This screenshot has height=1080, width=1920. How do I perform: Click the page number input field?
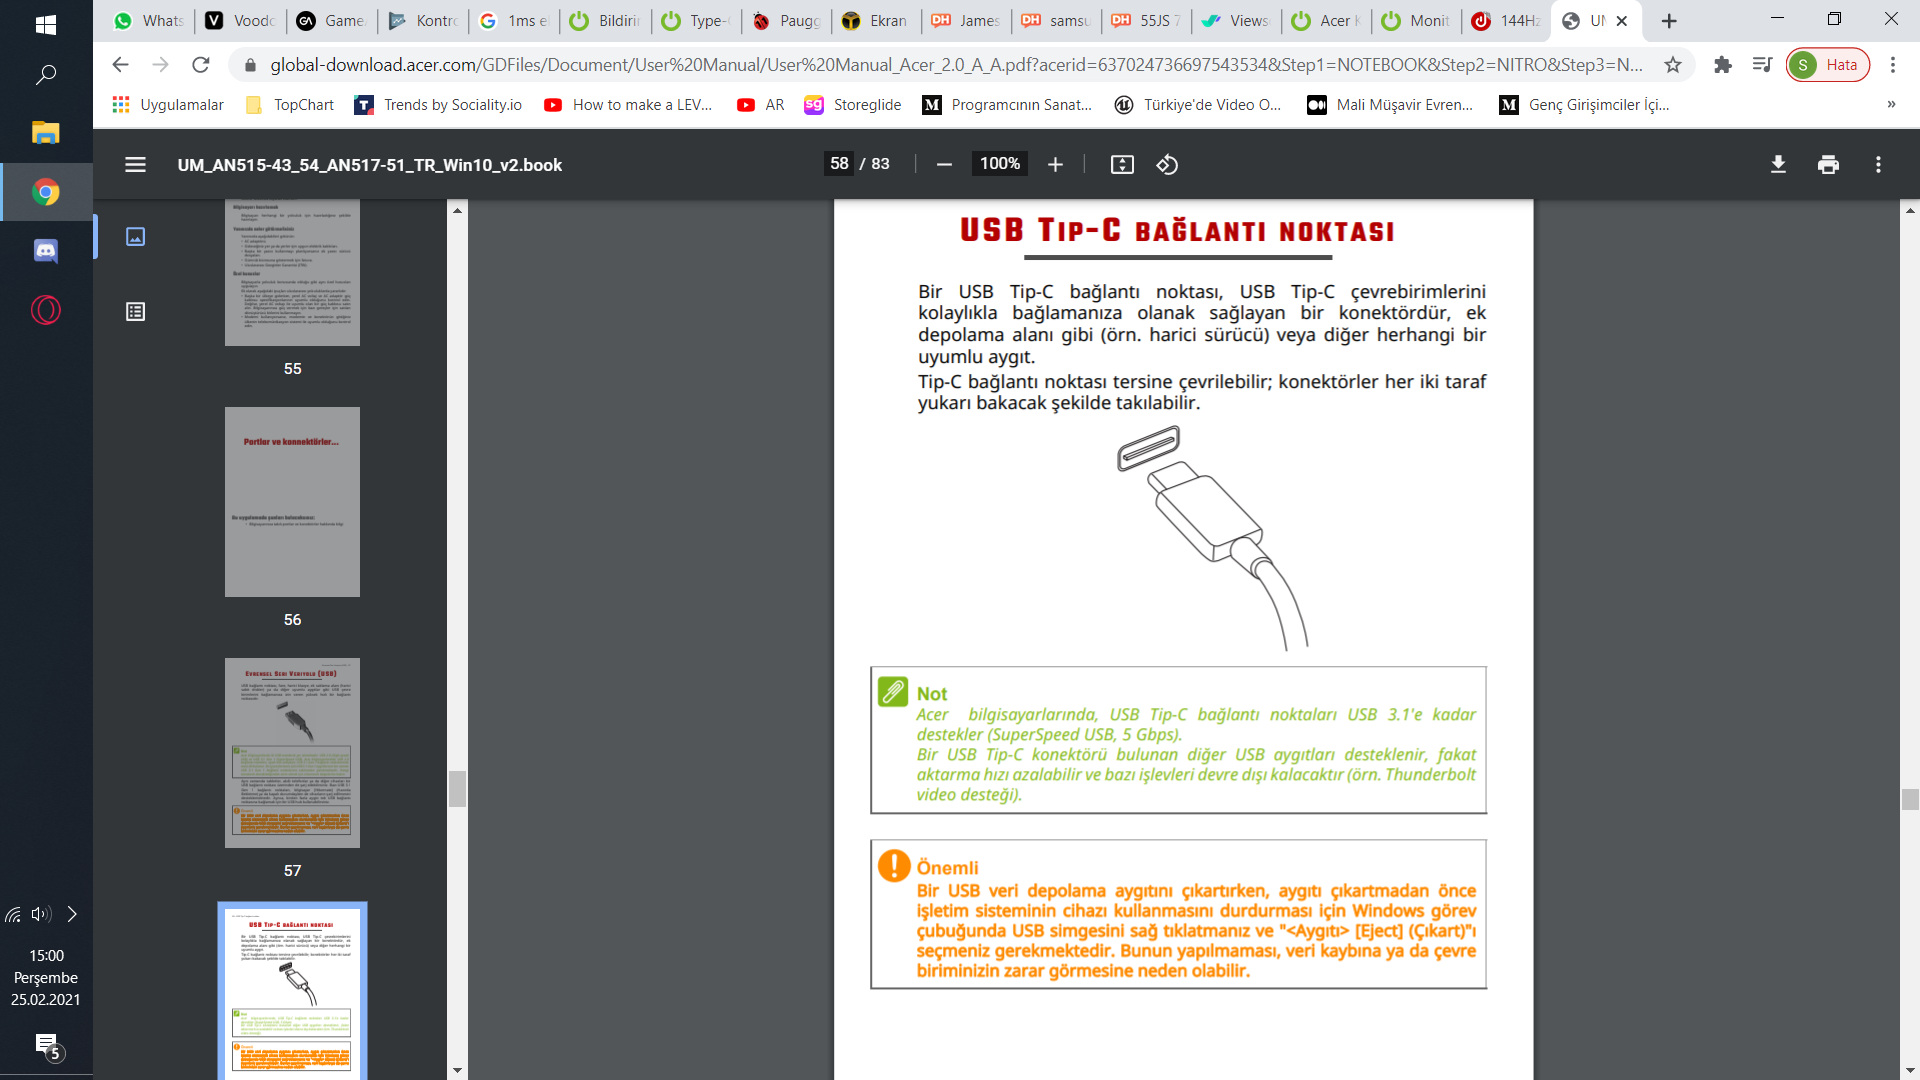point(839,164)
